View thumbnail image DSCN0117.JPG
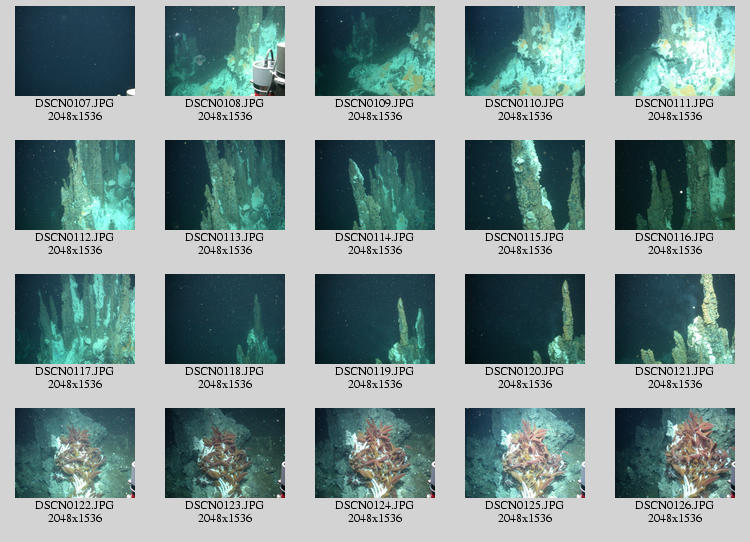750x542 pixels. point(75,319)
